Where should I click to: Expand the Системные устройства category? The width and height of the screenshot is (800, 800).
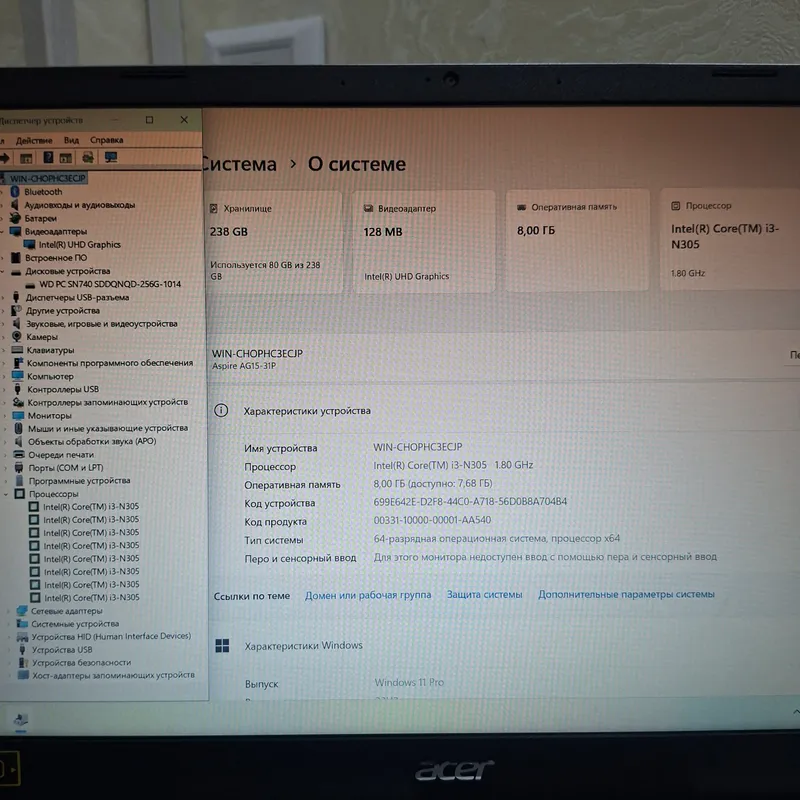click(8, 623)
